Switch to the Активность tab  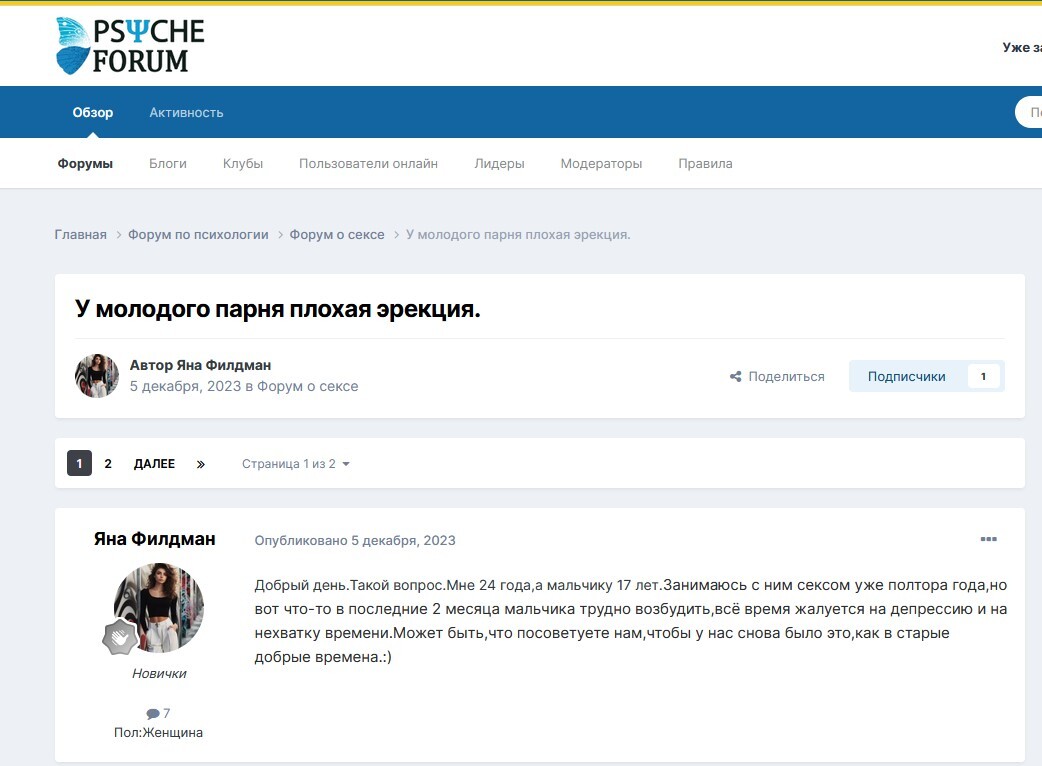pos(186,112)
